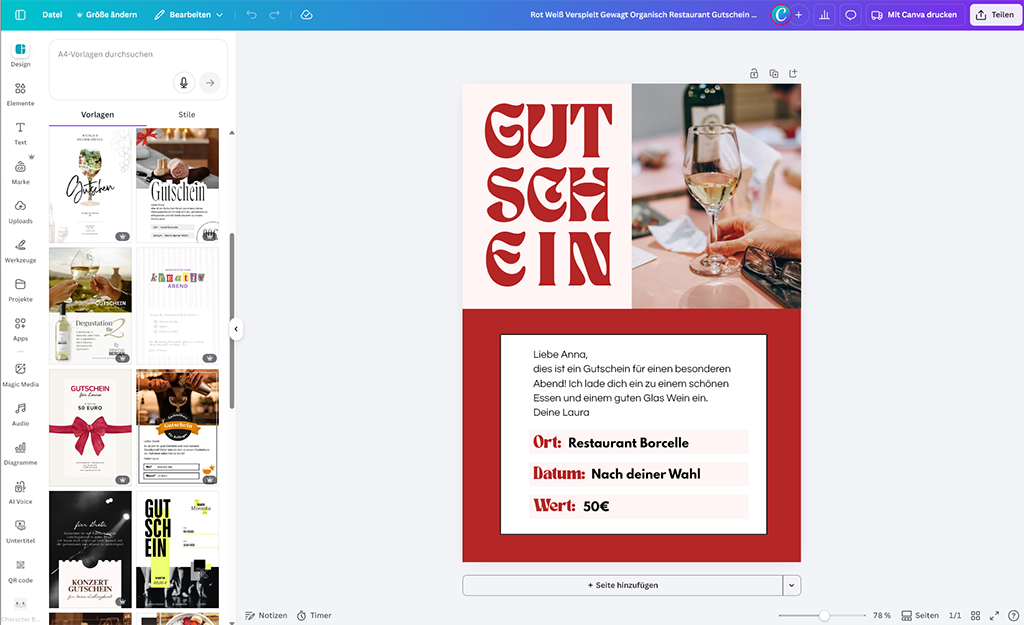This screenshot has height=625, width=1024.
Task: Click the templates panel scrollbar
Action: [232, 320]
